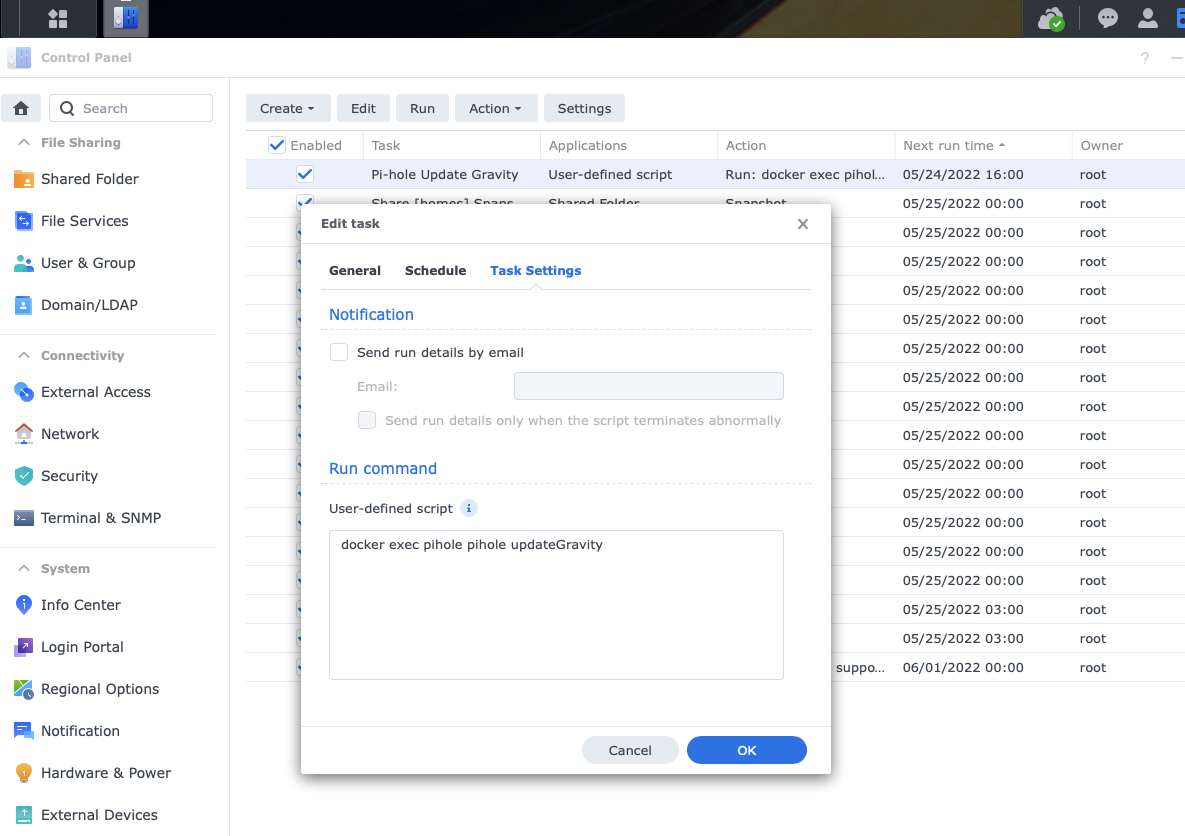1185x836 pixels.
Task: Open User & Group panel icon
Action: coord(23,263)
